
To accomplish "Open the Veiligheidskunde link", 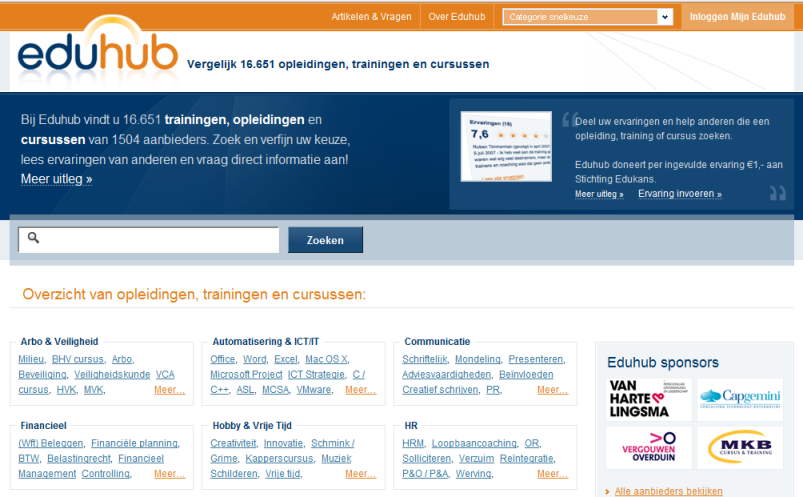I will coord(112,375).
